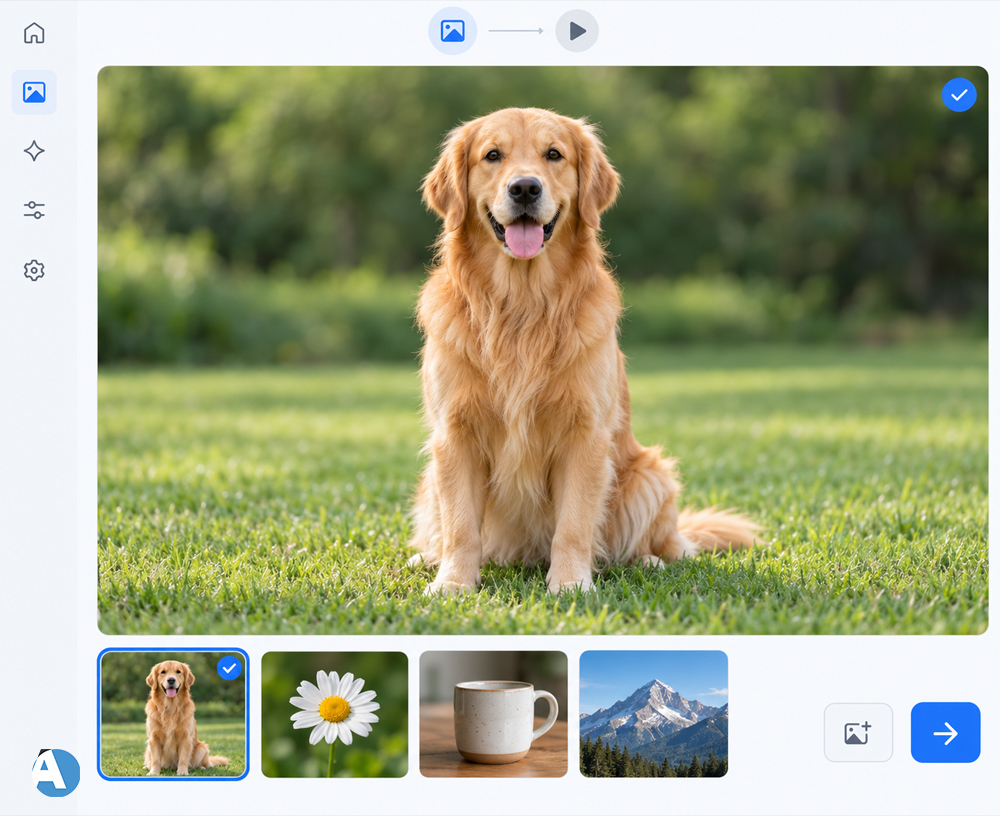
Task: Click the add image button
Action: pyautogui.click(x=858, y=732)
